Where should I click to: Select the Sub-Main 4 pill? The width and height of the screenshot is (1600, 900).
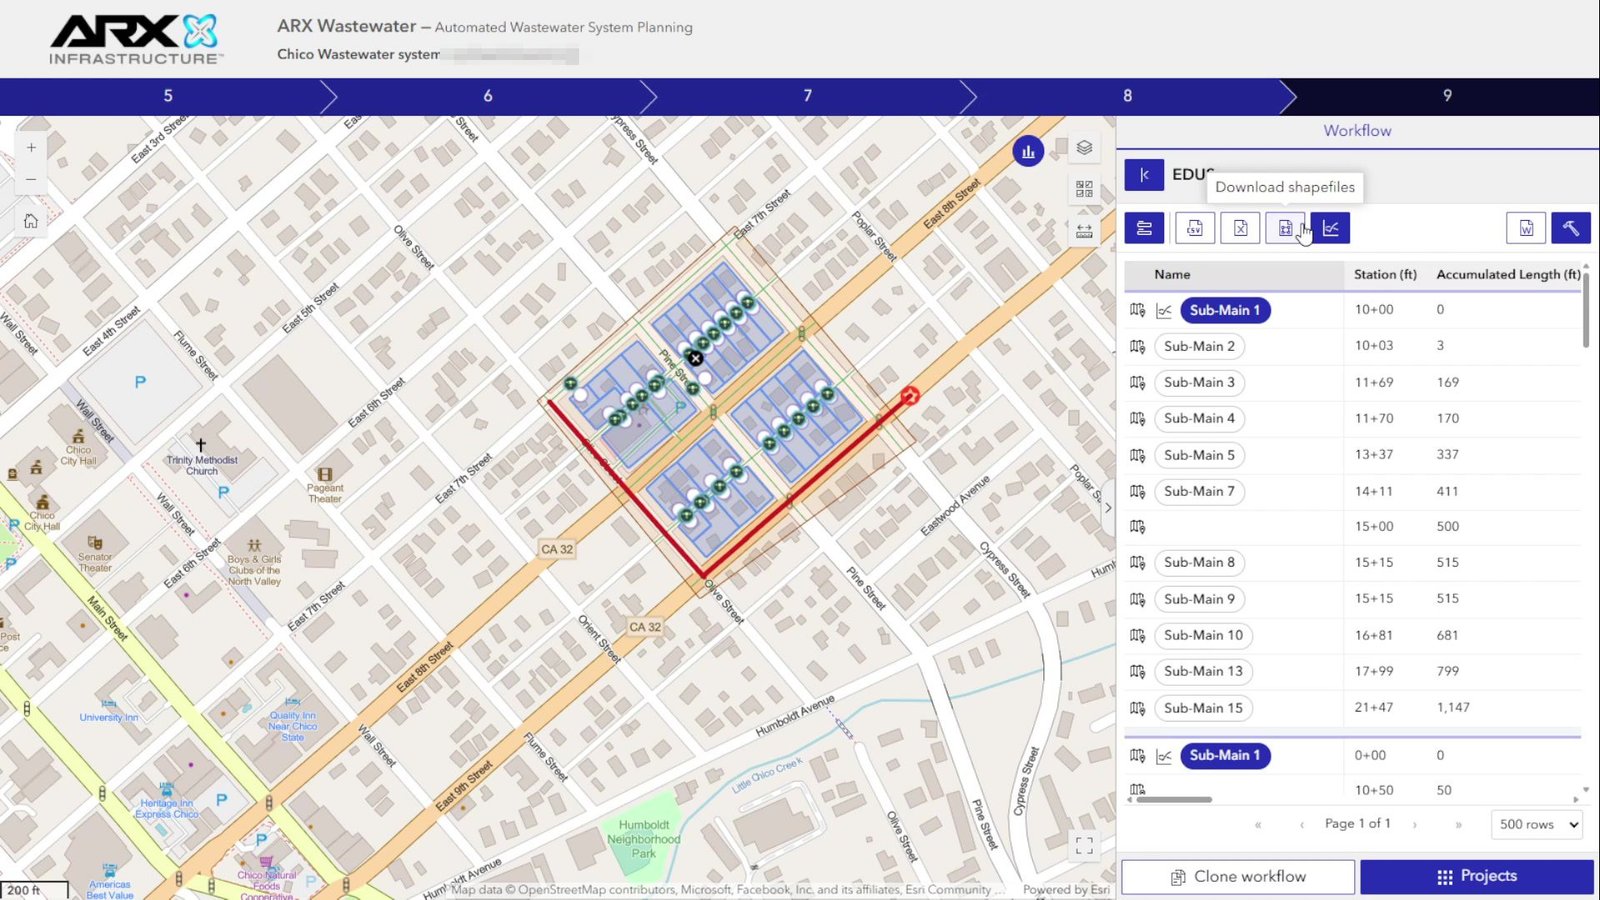[1199, 418]
